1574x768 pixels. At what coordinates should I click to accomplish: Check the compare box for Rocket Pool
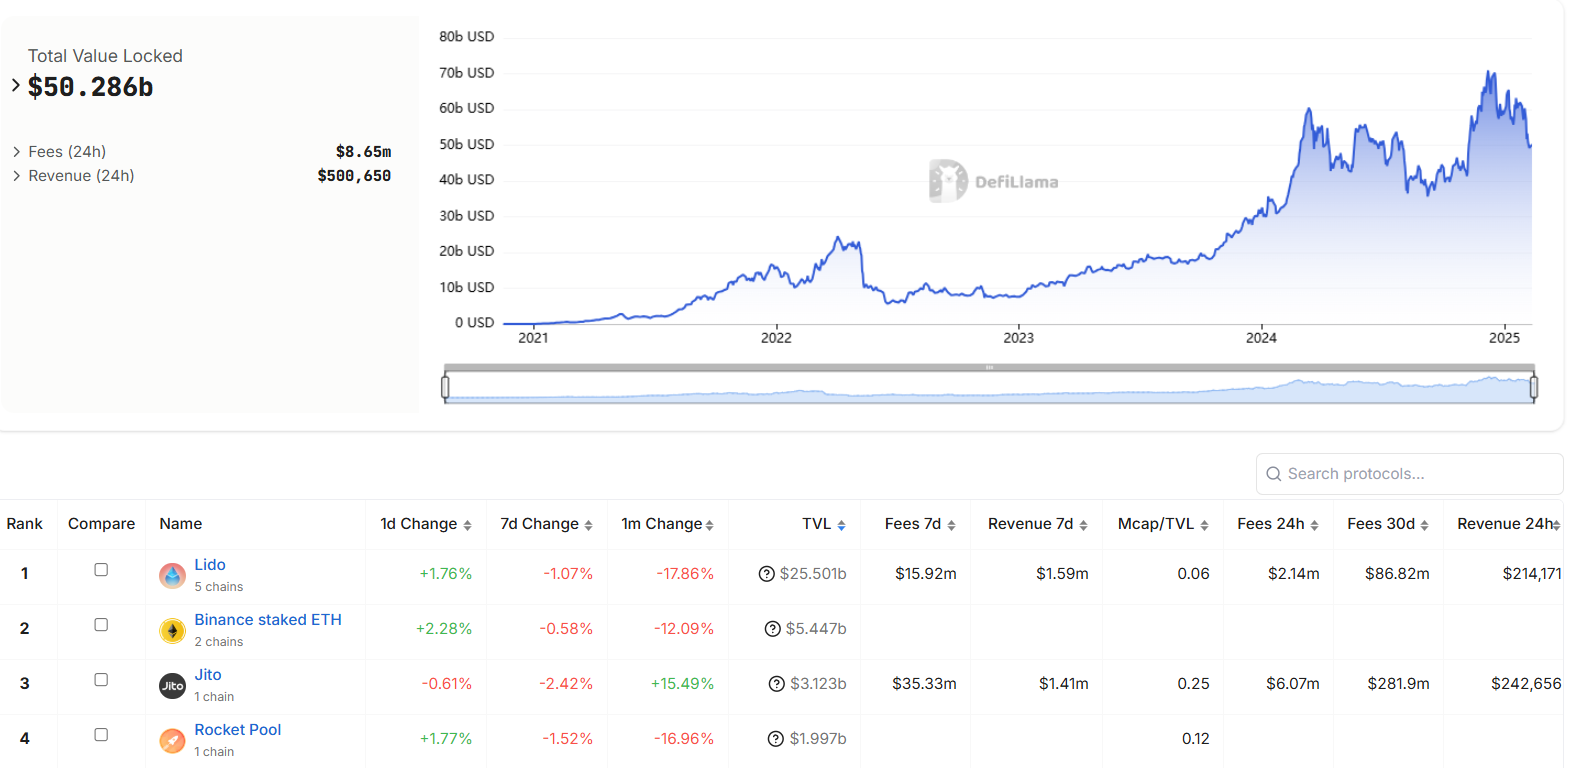pos(101,735)
